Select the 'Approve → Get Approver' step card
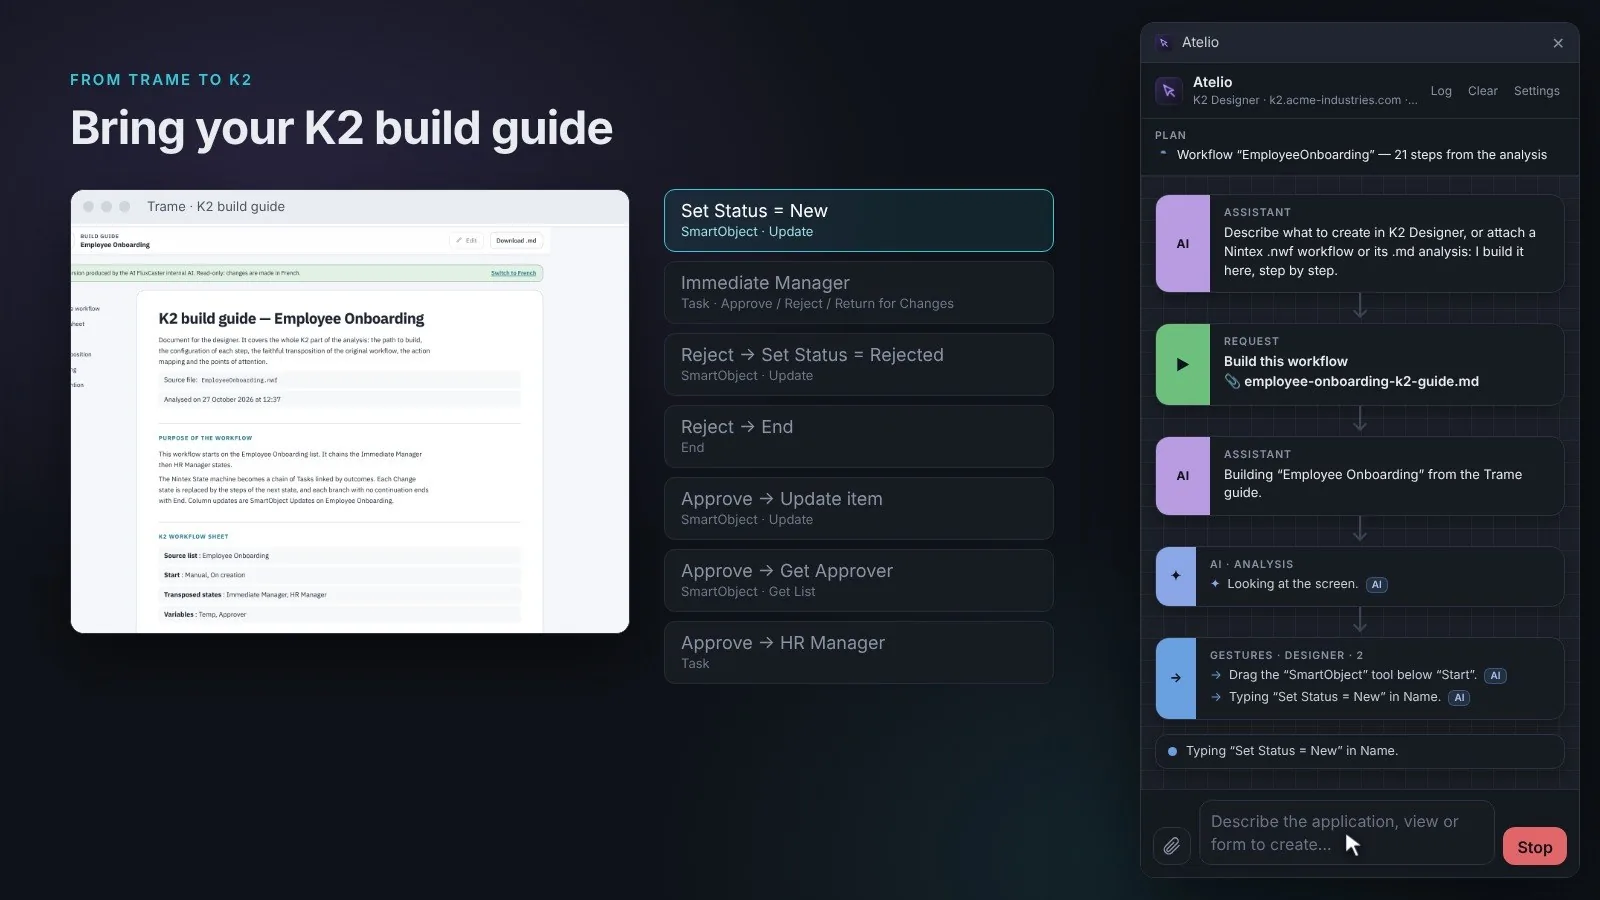Viewport: 1600px width, 900px height. (x=859, y=580)
